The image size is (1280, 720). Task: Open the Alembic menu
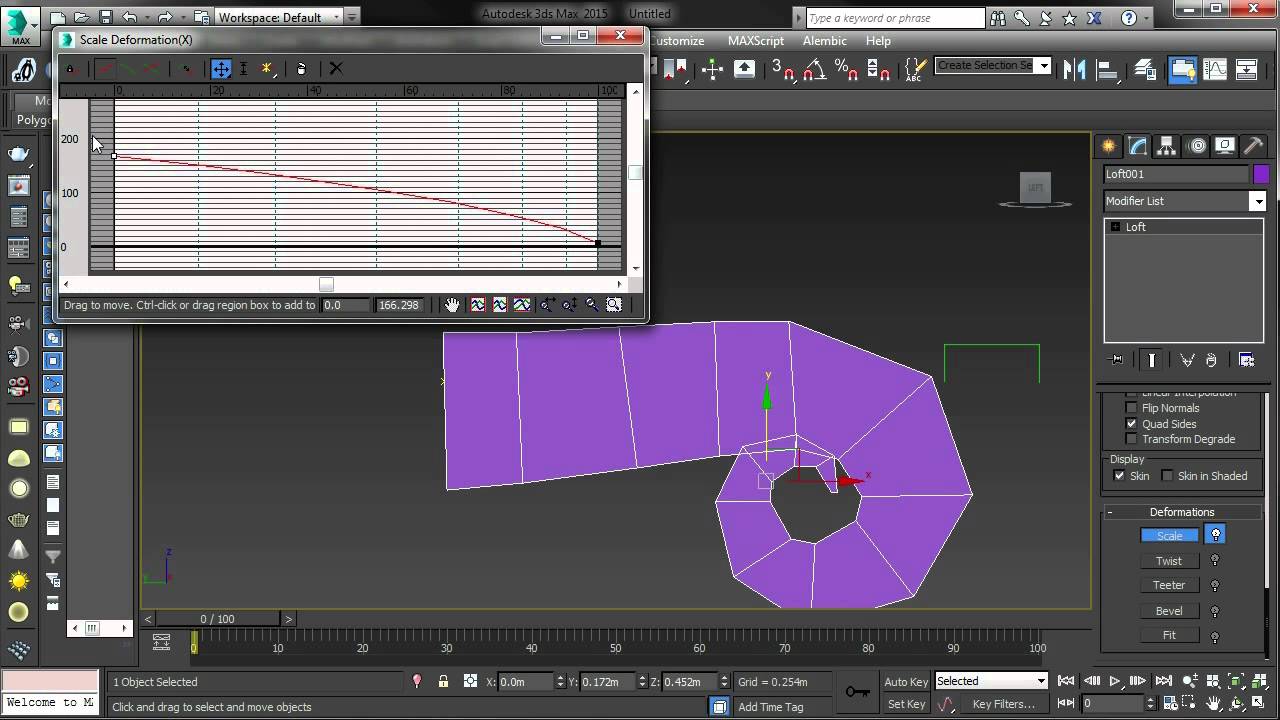click(x=825, y=41)
